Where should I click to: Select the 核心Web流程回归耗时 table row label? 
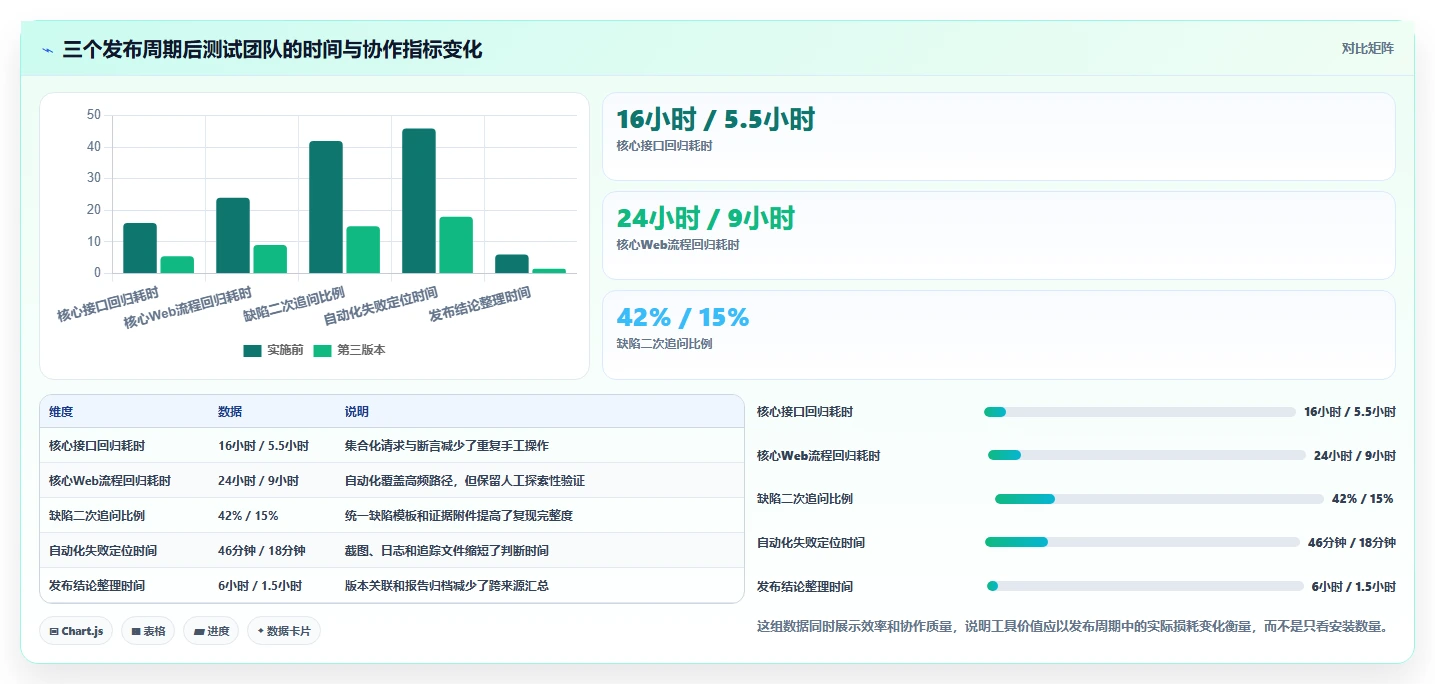coord(110,481)
